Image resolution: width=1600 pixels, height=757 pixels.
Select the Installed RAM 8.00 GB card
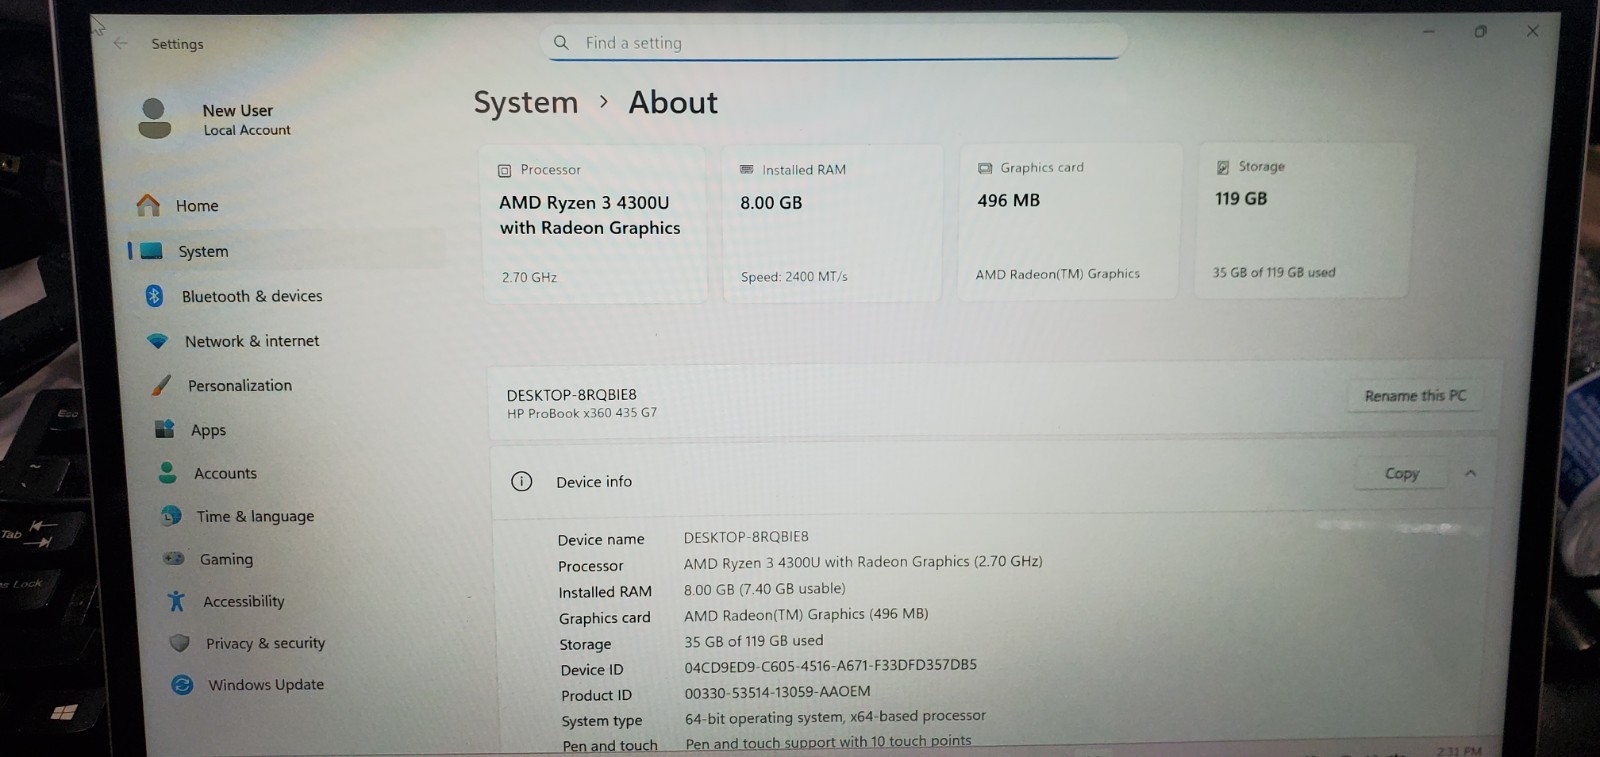[x=832, y=223]
